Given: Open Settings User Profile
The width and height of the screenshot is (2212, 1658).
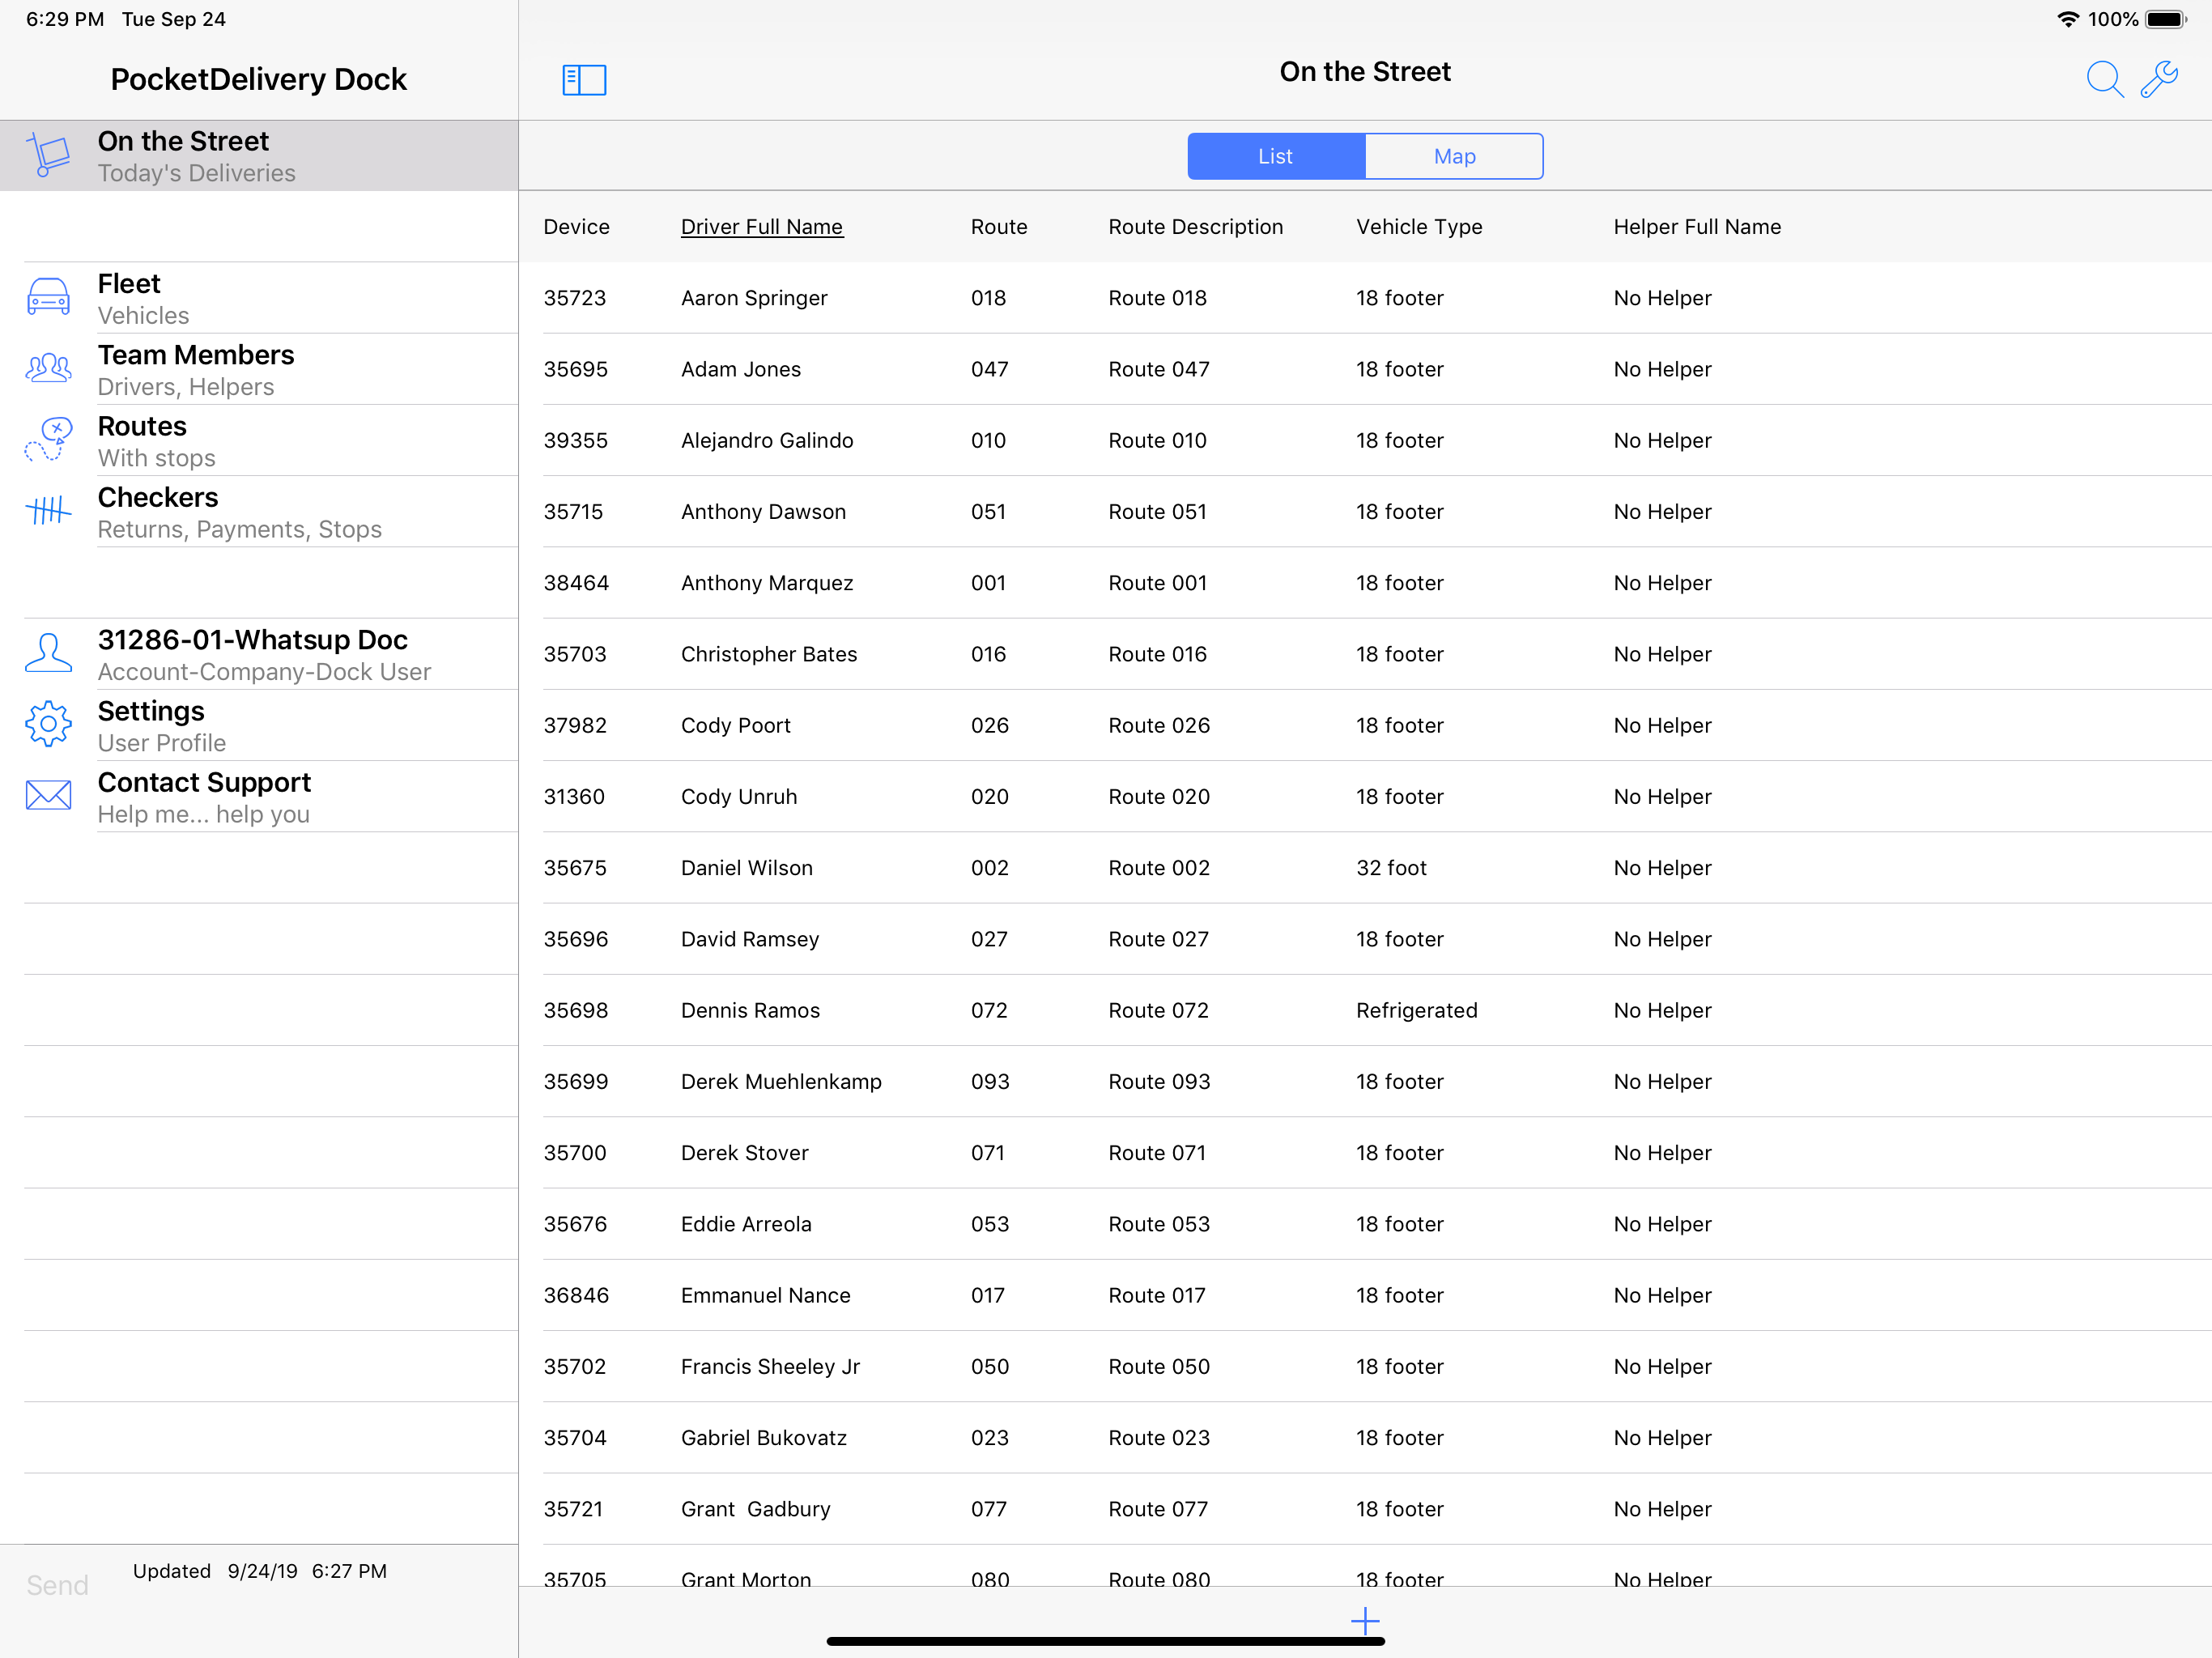Looking at the screenshot, I should pos(259,725).
